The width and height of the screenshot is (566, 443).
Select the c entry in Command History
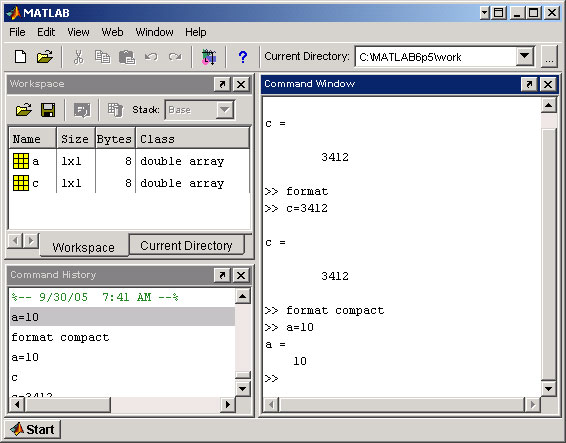[14, 378]
